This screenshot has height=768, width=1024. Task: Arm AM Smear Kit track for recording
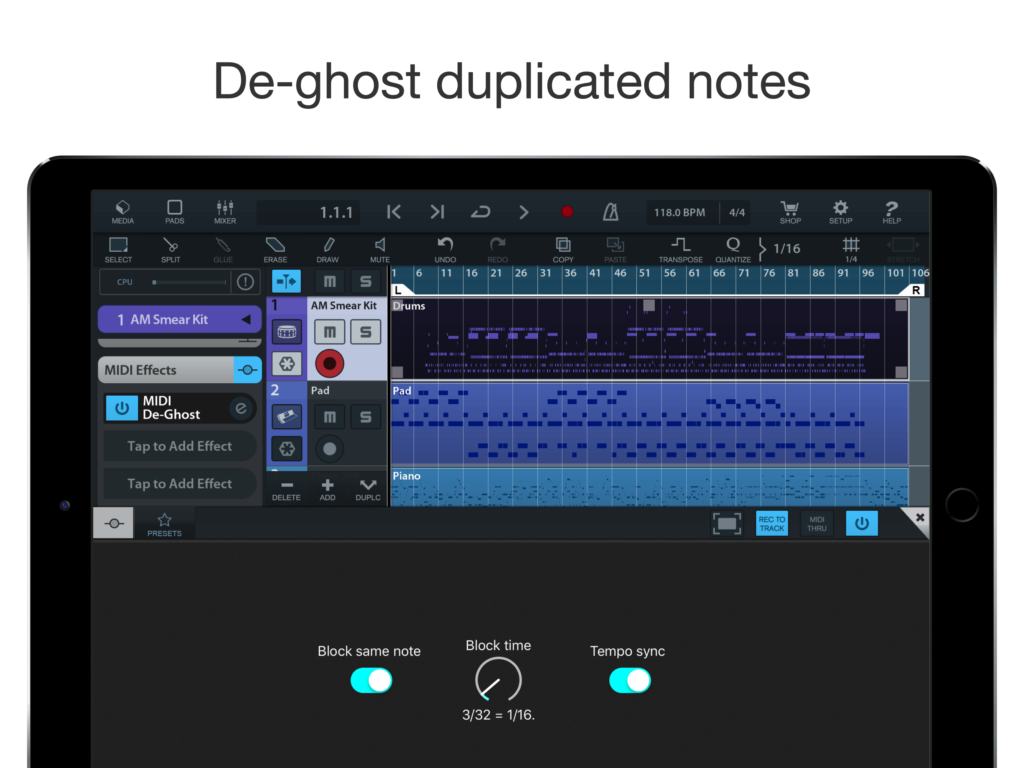330,364
